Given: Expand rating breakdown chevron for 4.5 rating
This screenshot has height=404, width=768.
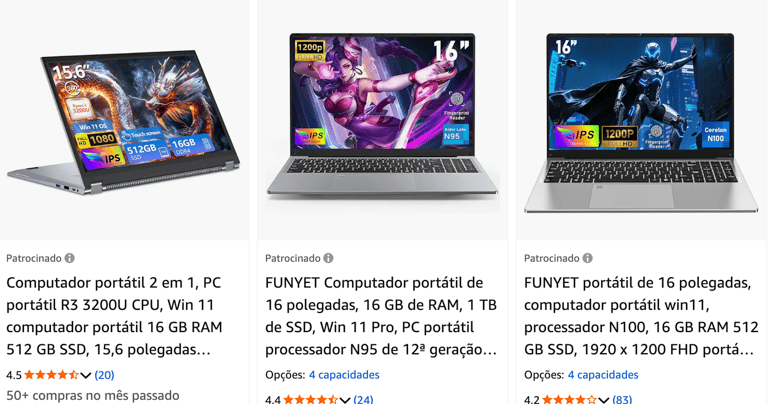Looking at the screenshot, I should pos(86,376).
